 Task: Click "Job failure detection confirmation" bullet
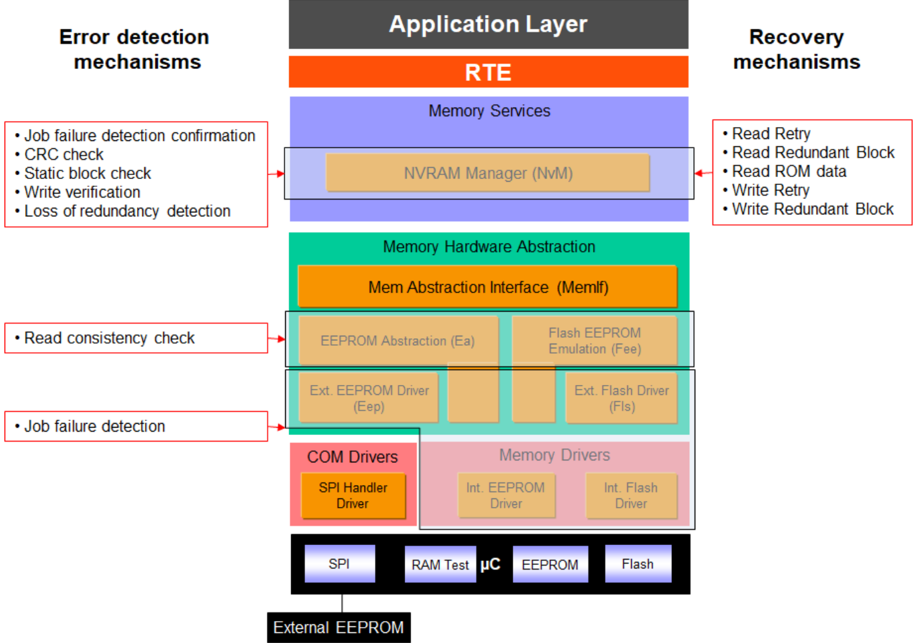[x=135, y=135]
